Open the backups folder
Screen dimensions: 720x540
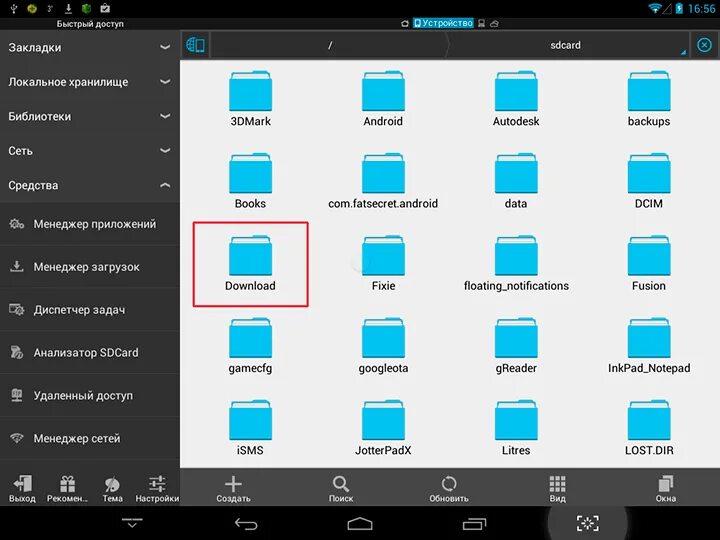(x=648, y=99)
